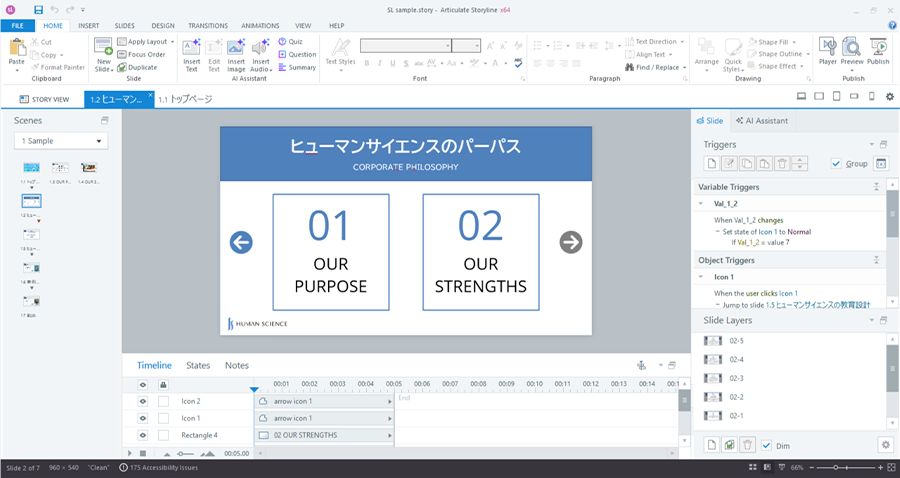This screenshot has width=900, height=478.
Task: Open the Scenes dropdown showing 1 Sample
Action: pyautogui.click(x=62, y=141)
